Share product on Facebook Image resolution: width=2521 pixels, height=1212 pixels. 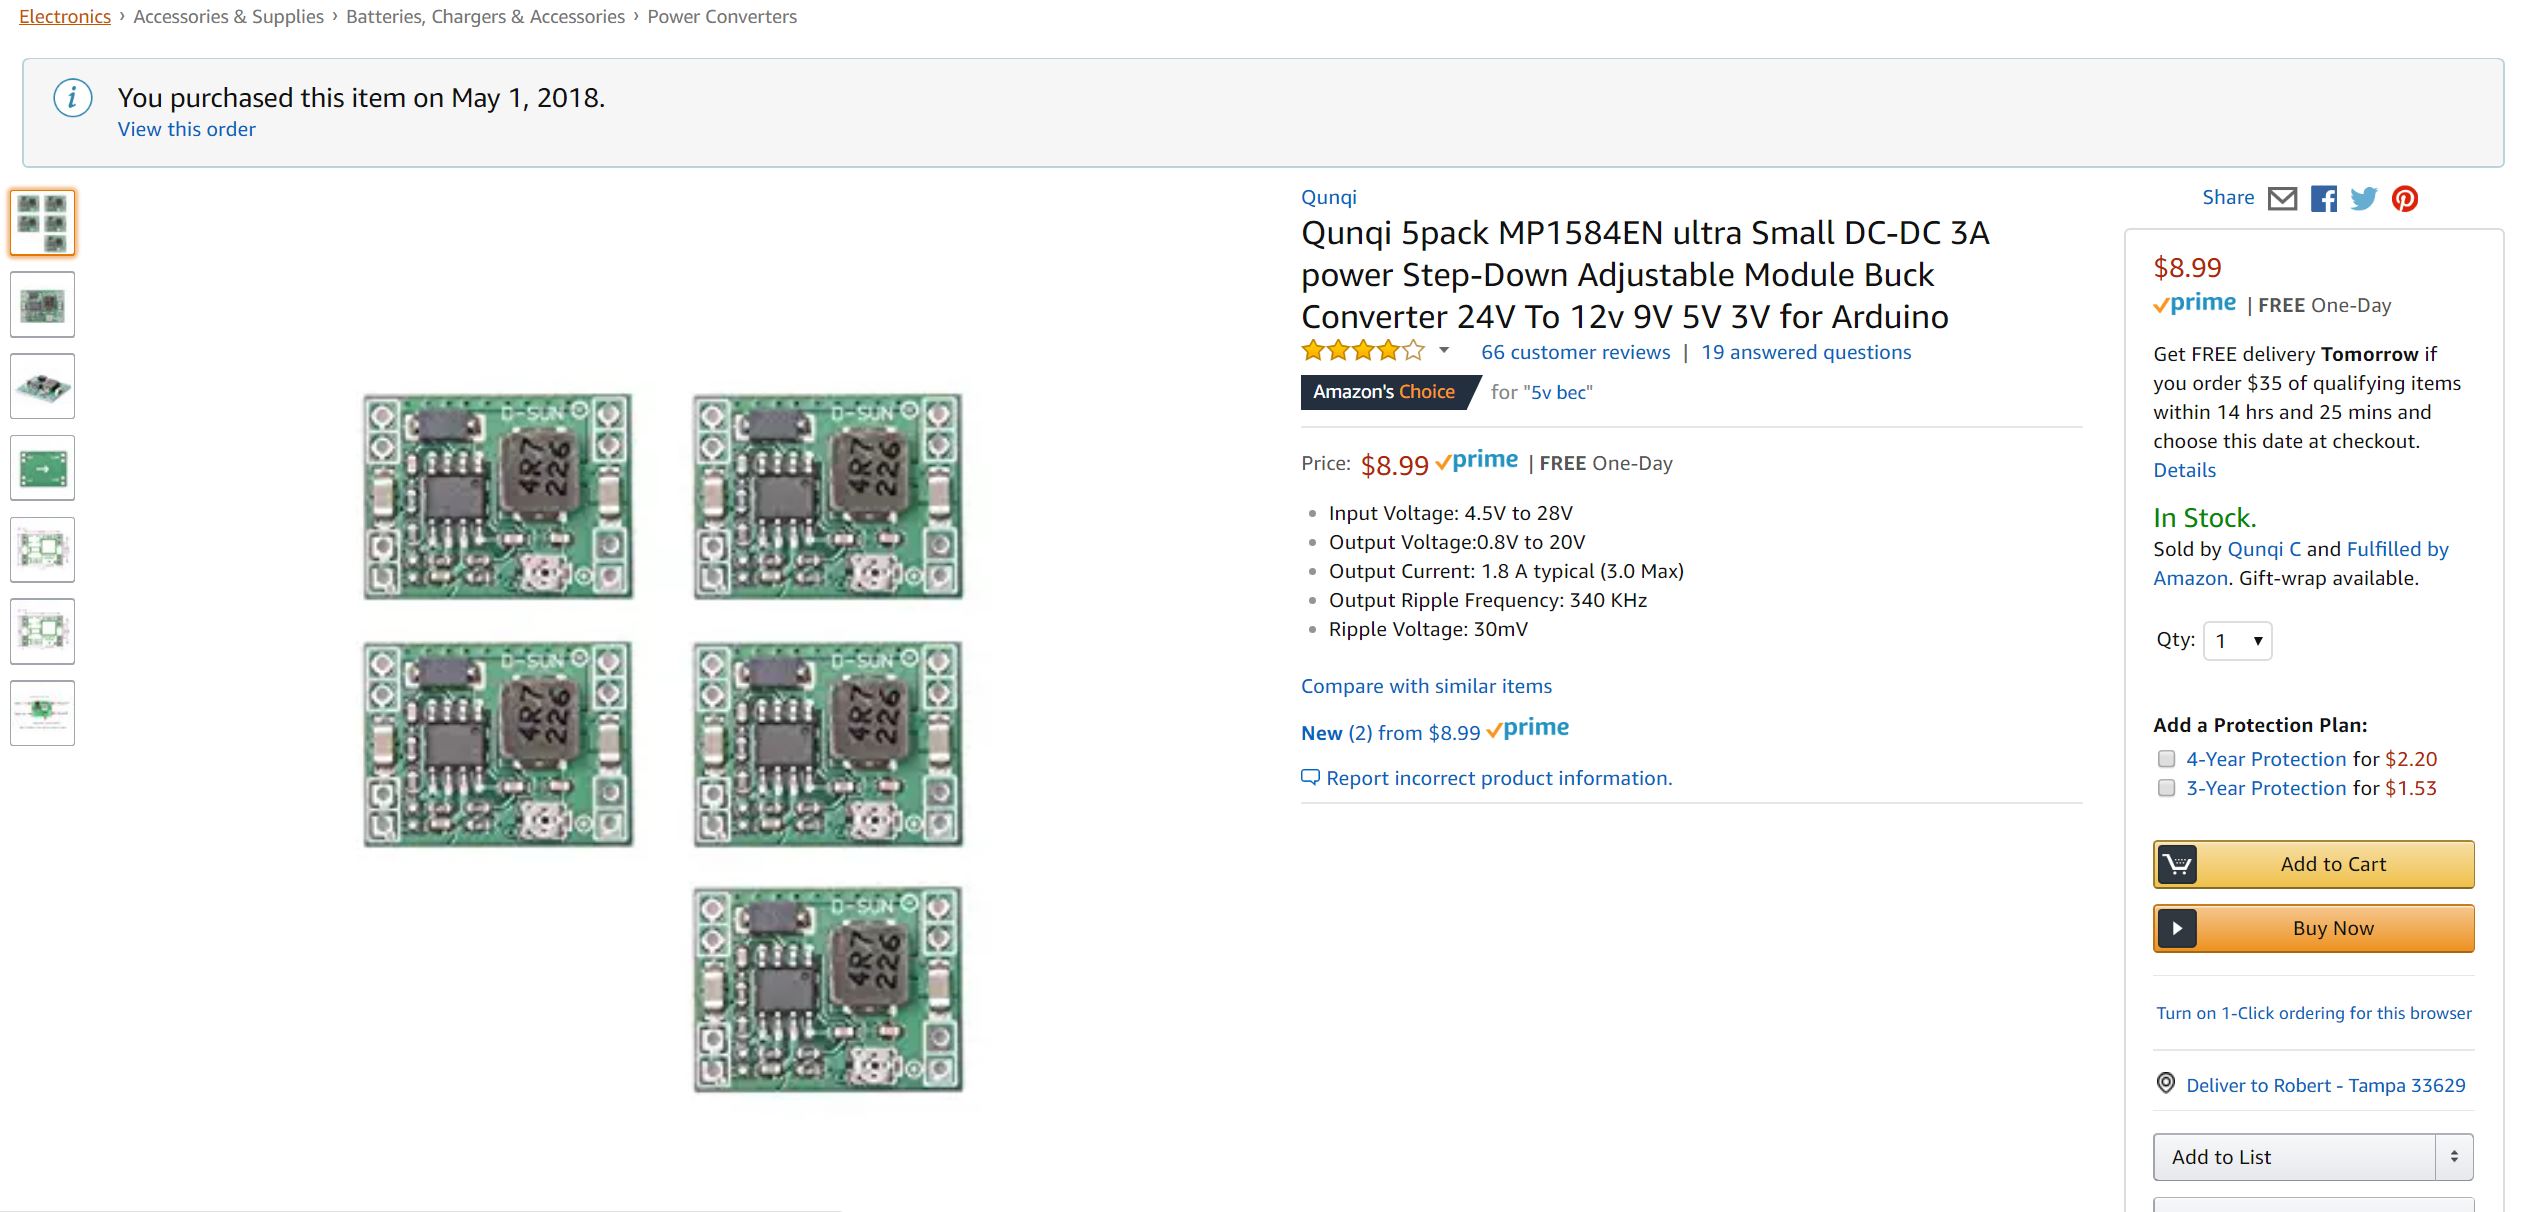click(x=2323, y=199)
